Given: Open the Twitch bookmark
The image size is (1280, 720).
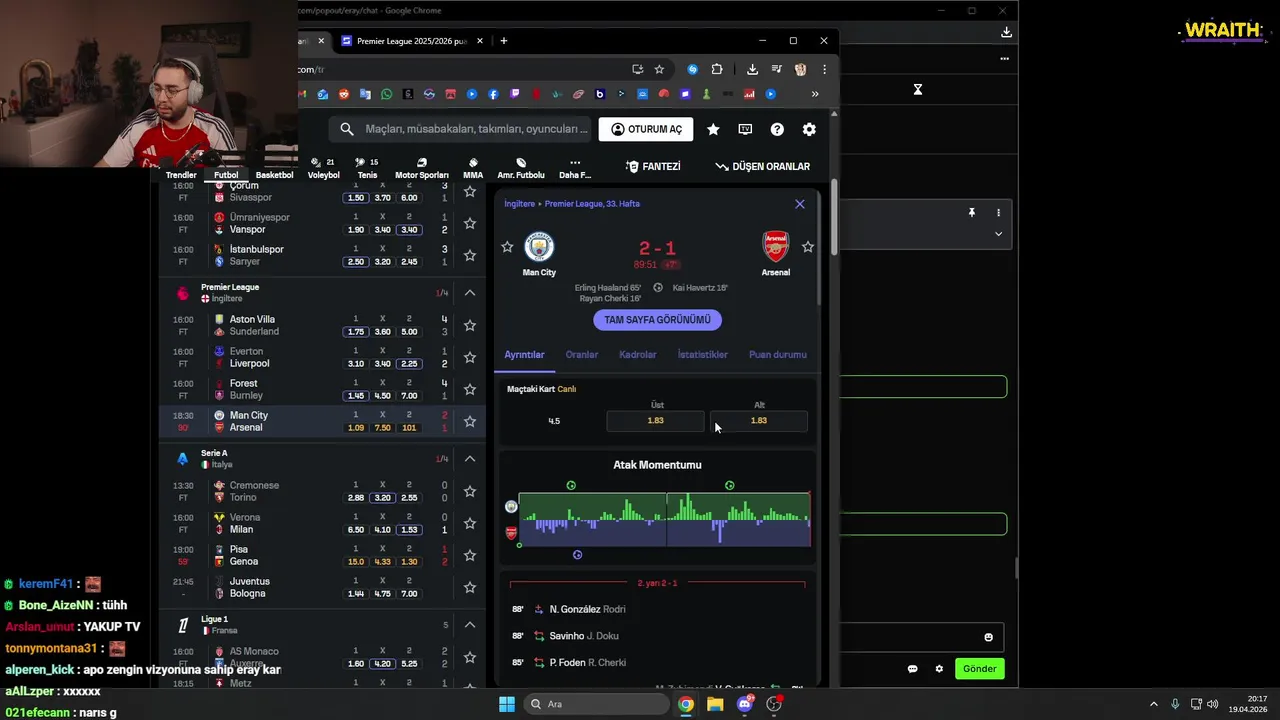Looking at the screenshot, I should coord(514,94).
